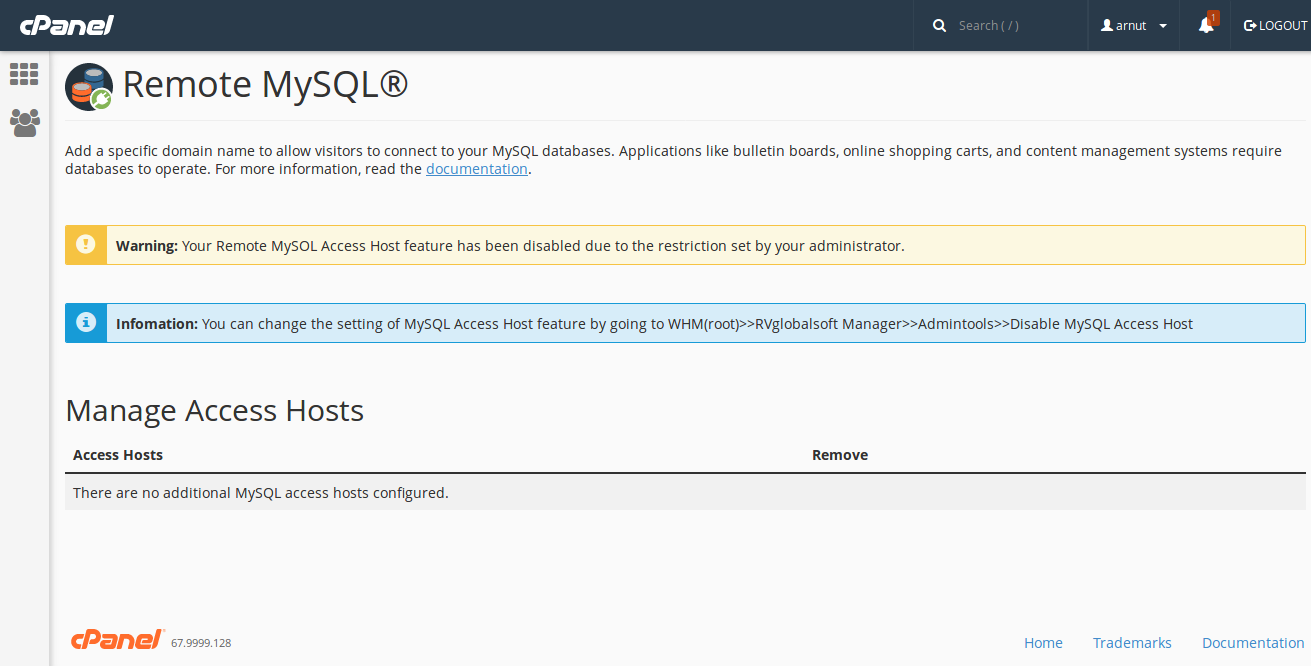Click the user groups icon in sidebar
The width and height of the screenshot is (1311, 666).
click(x=24, y=122)
